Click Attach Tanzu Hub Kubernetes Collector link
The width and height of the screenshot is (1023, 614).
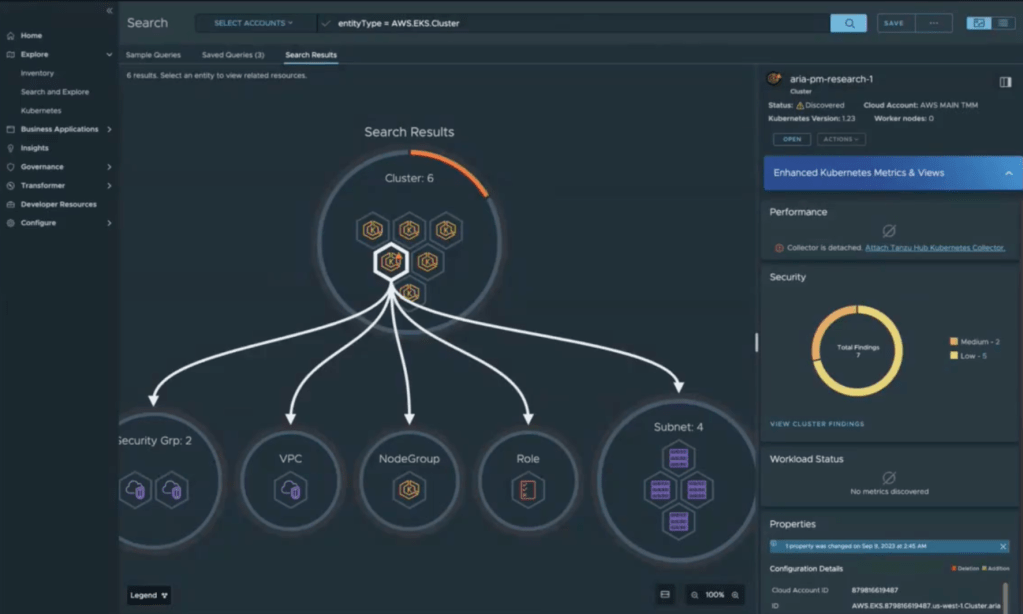pyautogui.click(x=936, y=248)
